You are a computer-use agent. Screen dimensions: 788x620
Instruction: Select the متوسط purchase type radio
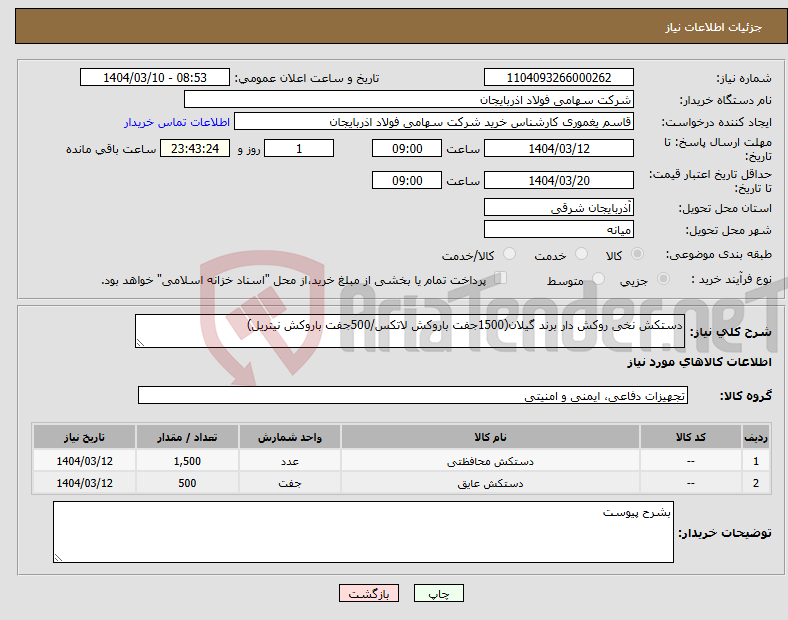pyautogui.click(x=598, y=279)
